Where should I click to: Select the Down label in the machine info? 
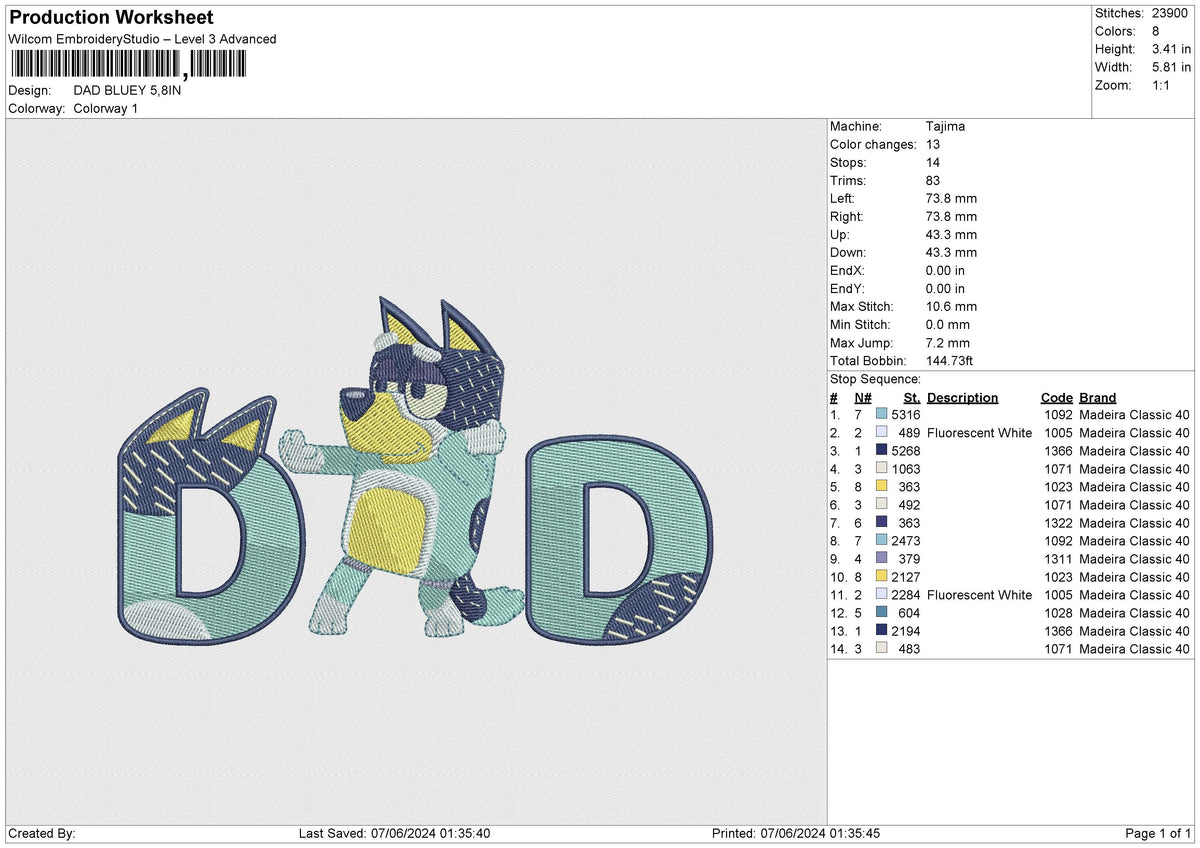[848, 253]
